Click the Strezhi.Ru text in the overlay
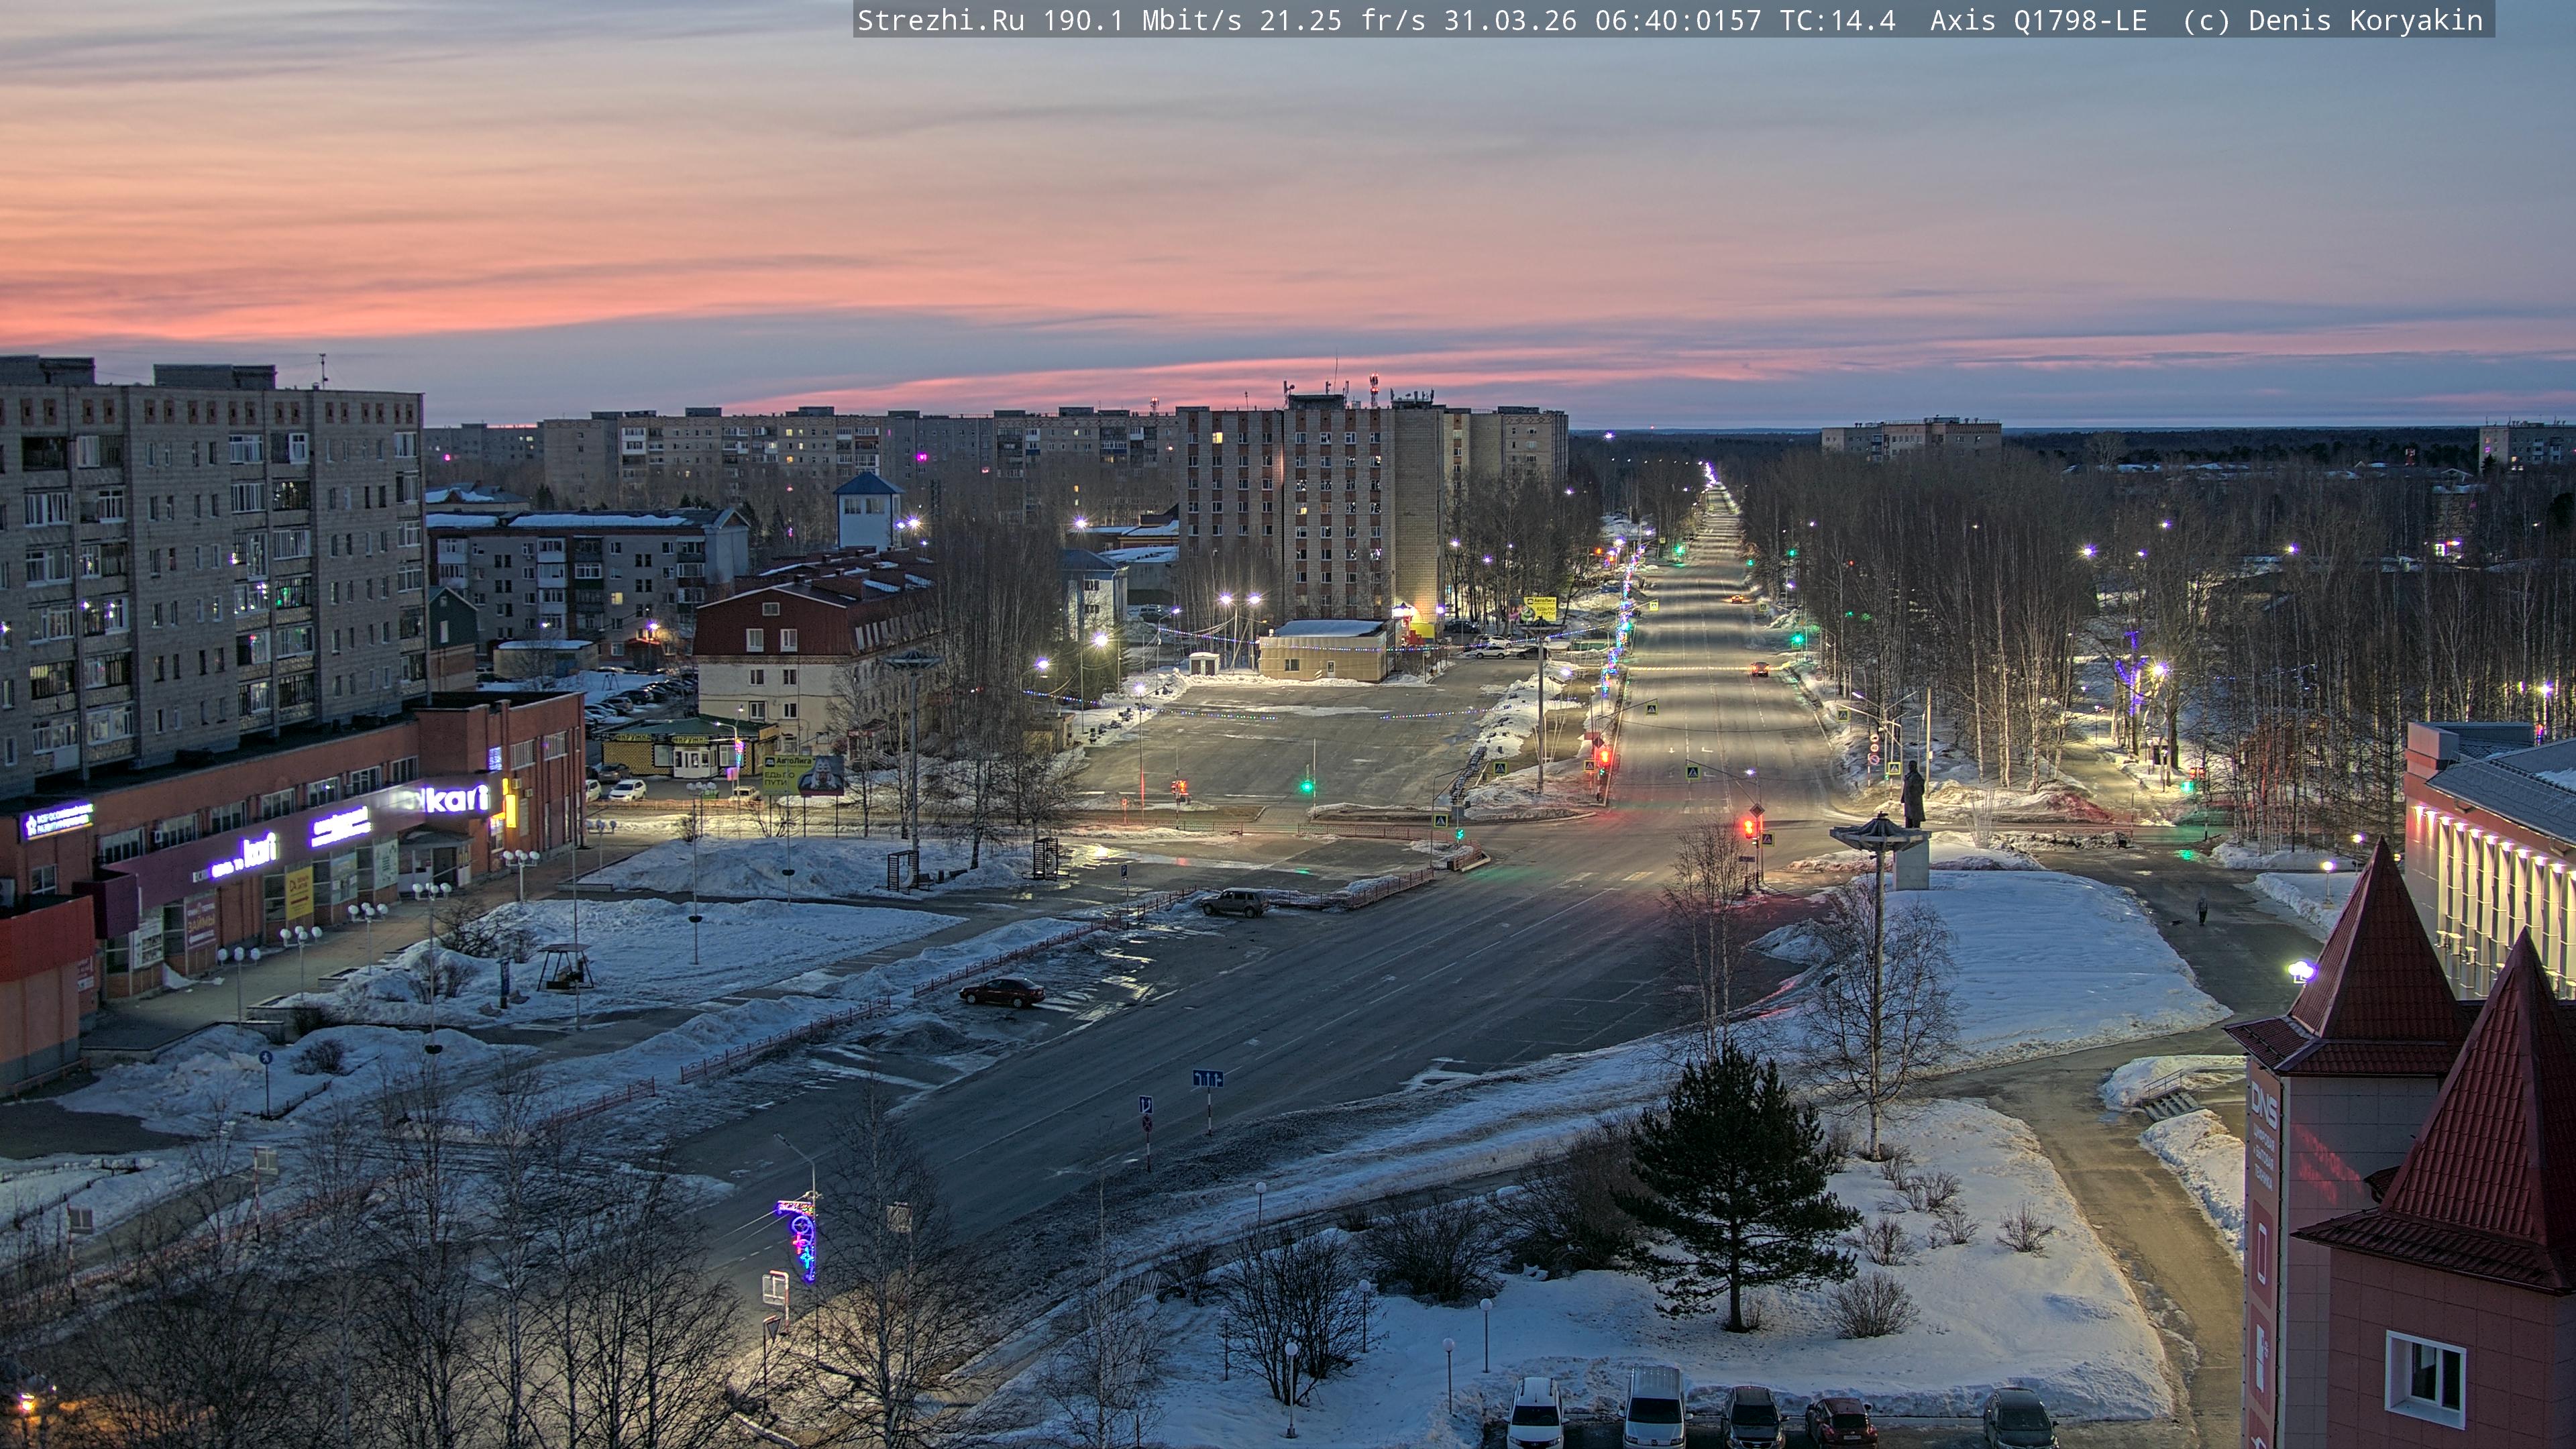2576x1449 pixels. click(x=940, y=20)
